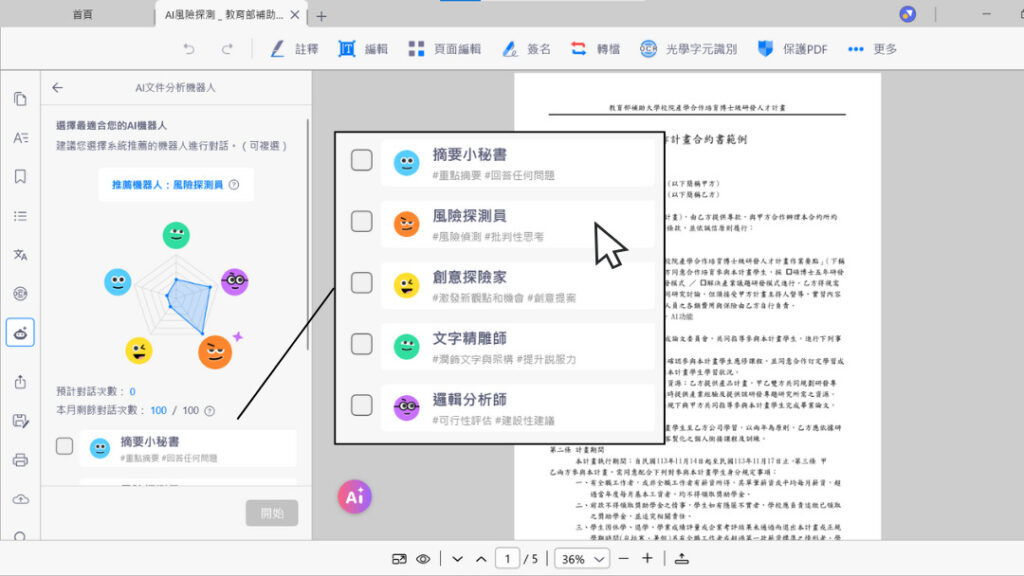The height and width of the screenshot is (576, 1024).
Task: Click the 開始 start button
Action: pos(272,513)
